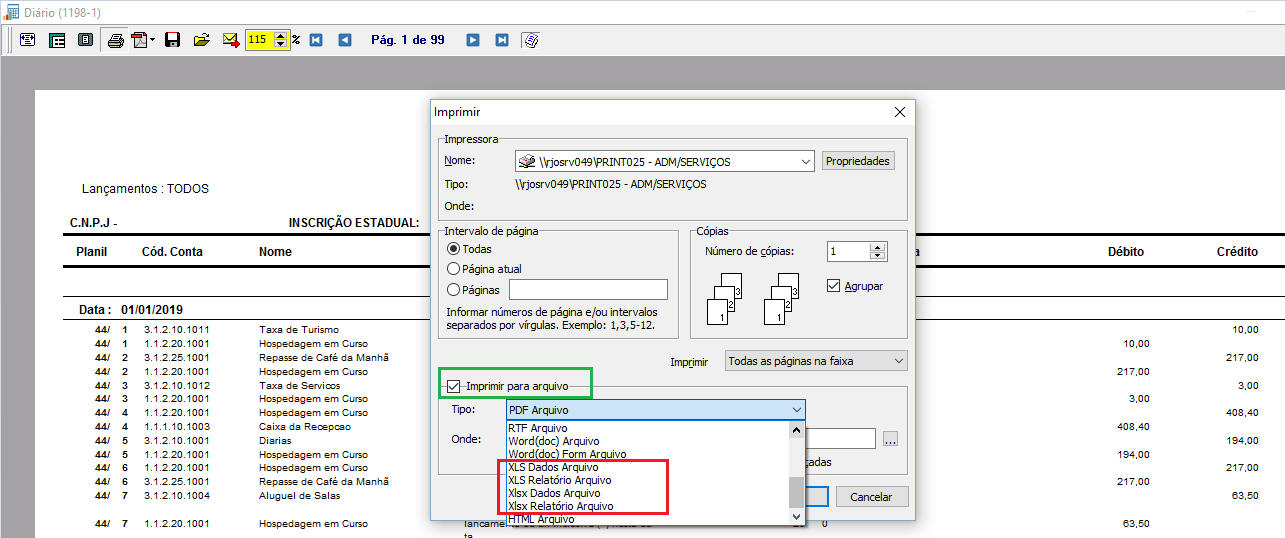Click the Cancelar button

(x=871, y=497)
